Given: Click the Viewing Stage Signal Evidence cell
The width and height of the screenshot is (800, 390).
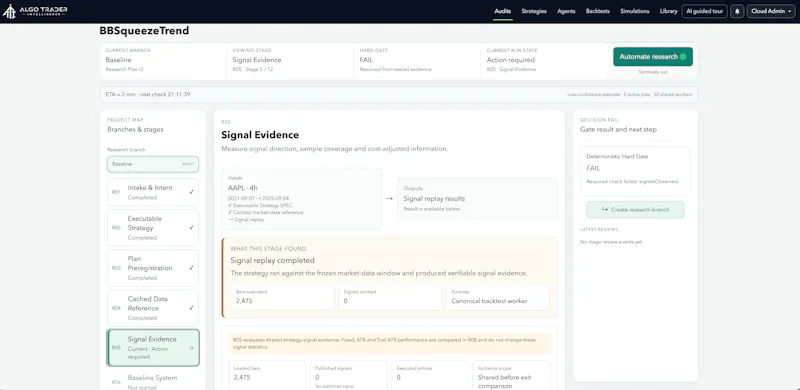Looking at the screenshot, I should (x=290, y=60).
